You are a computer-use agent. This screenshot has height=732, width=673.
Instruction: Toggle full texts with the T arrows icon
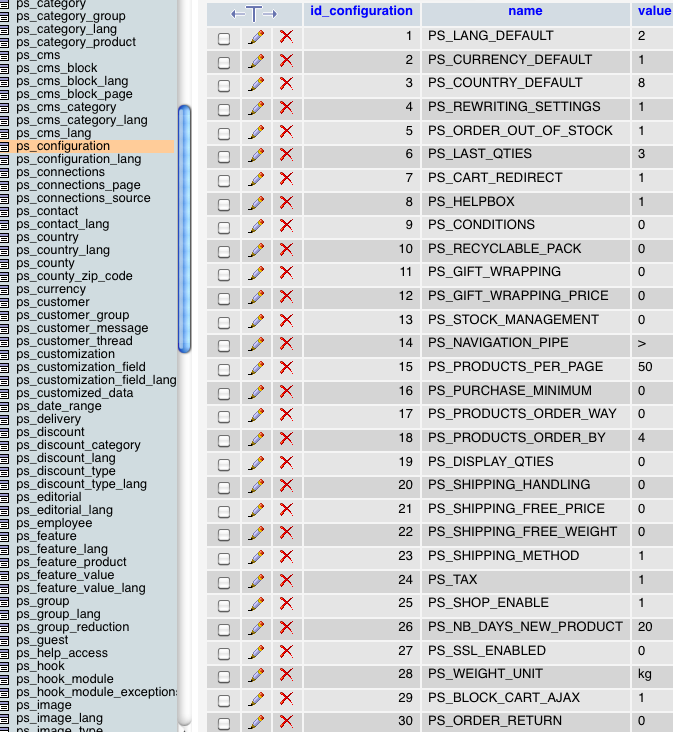(254, 14)
